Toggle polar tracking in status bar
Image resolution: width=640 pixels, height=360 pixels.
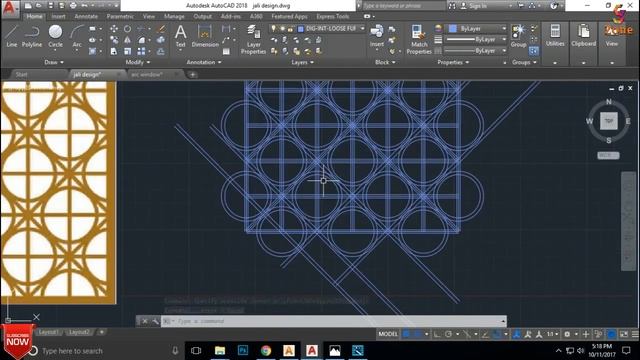(x=448, y=334)
